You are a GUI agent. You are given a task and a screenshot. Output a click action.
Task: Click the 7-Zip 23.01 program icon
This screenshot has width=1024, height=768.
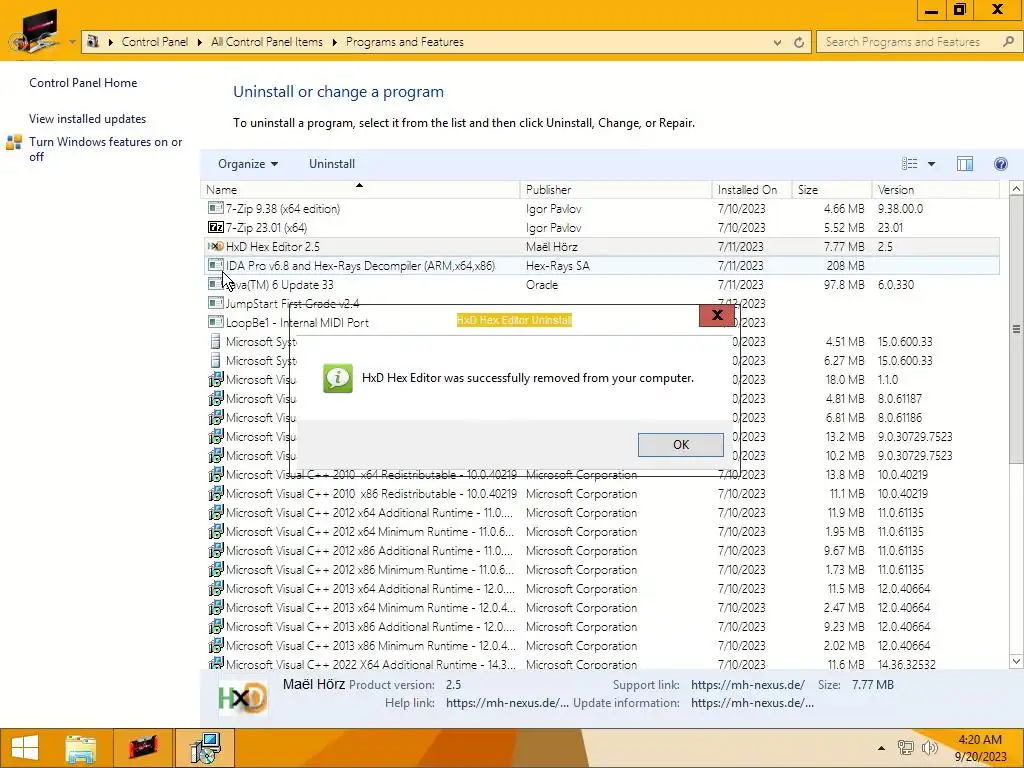pos(216,228)
